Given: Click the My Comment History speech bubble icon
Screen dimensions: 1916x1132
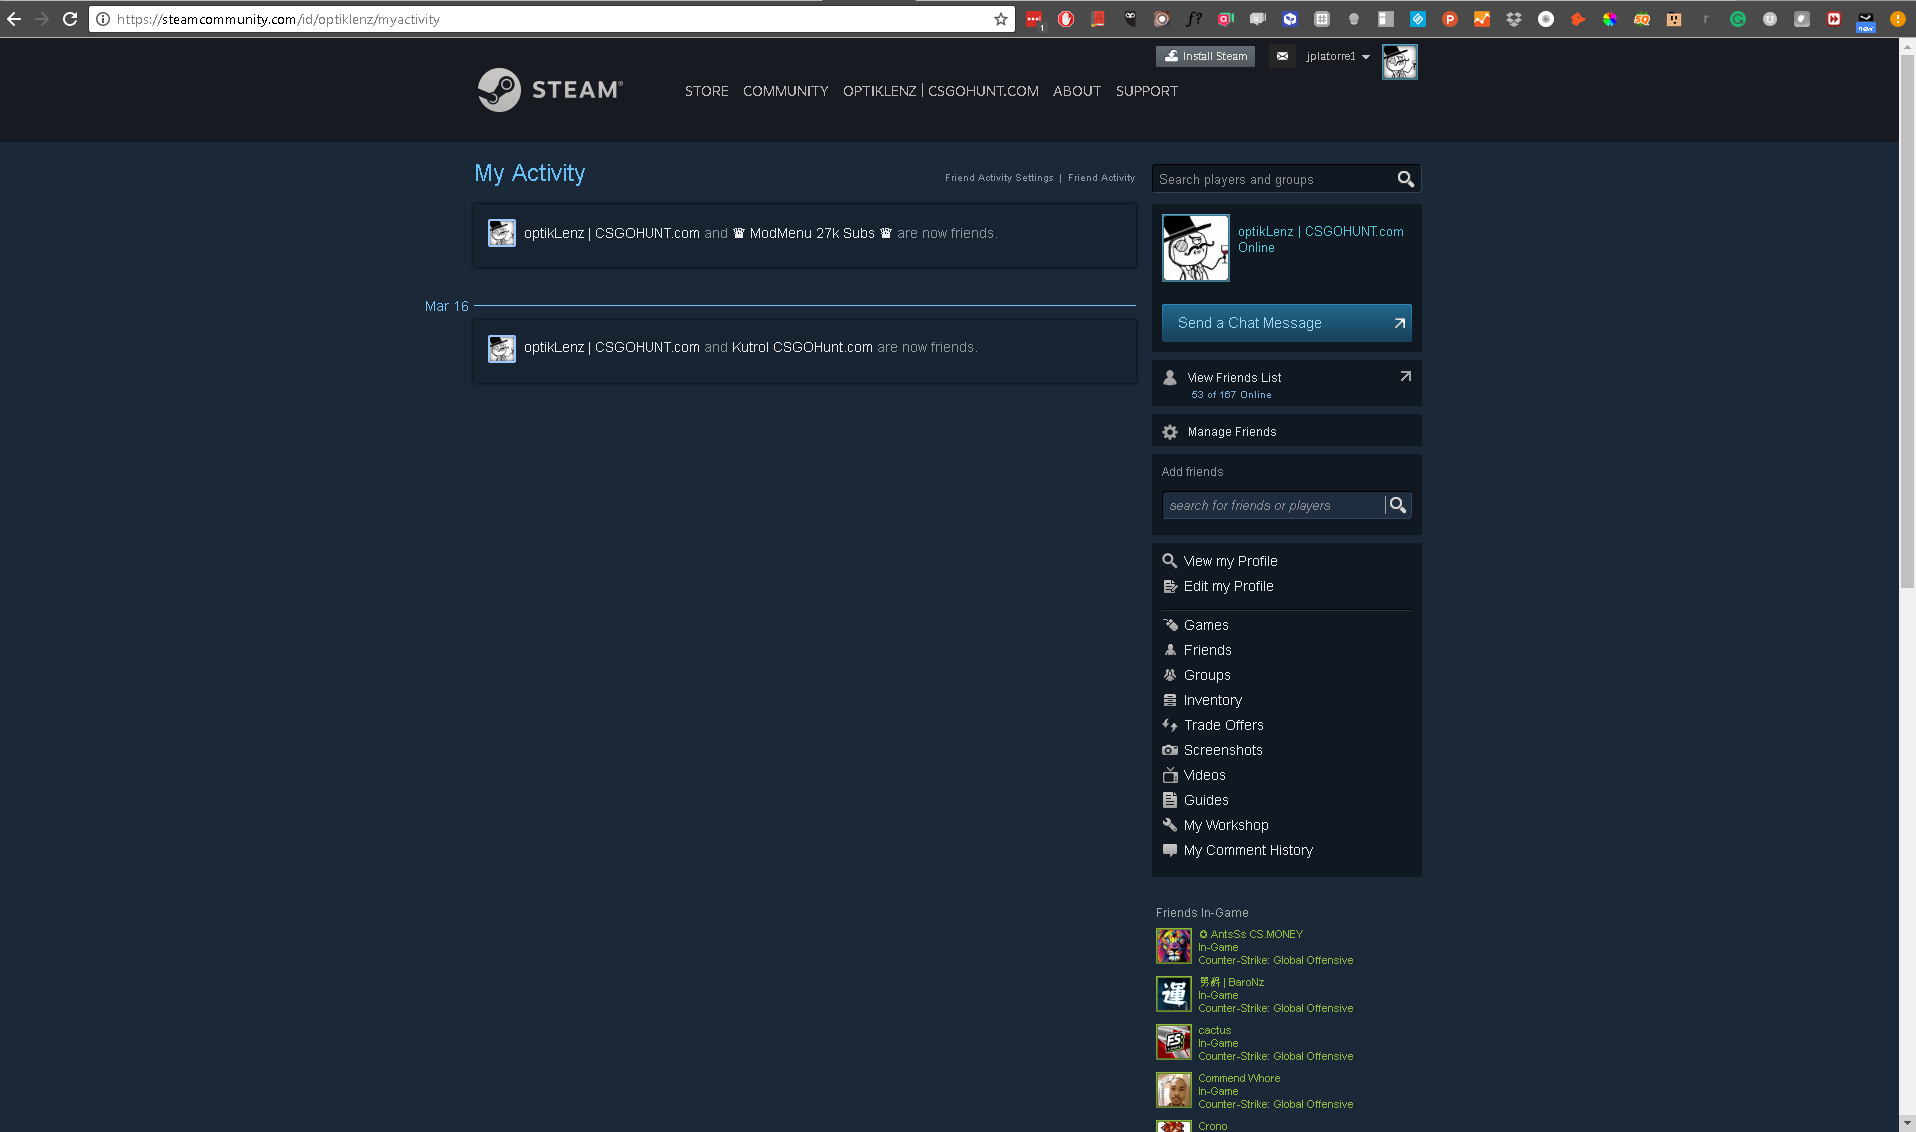Looking at the screenshot, I should 1170,850.
